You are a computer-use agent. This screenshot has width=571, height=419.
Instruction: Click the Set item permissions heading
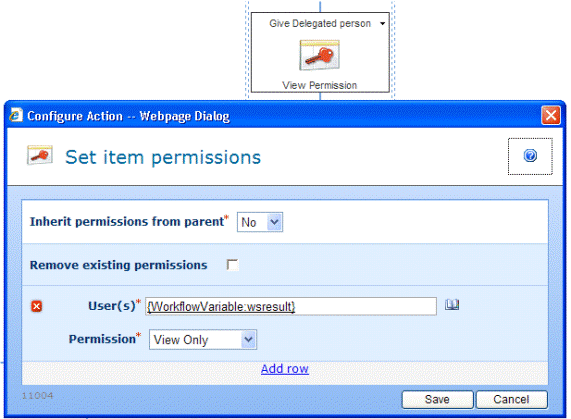coord(163,157)
